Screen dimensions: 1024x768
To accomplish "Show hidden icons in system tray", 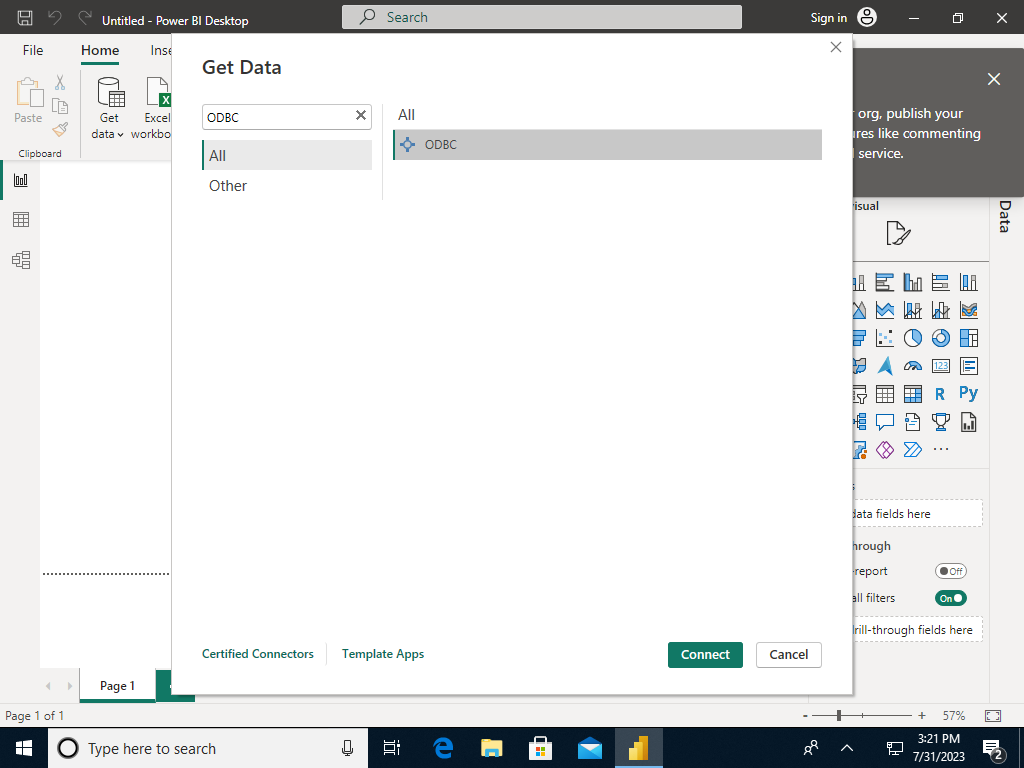I will coord(846,747).
